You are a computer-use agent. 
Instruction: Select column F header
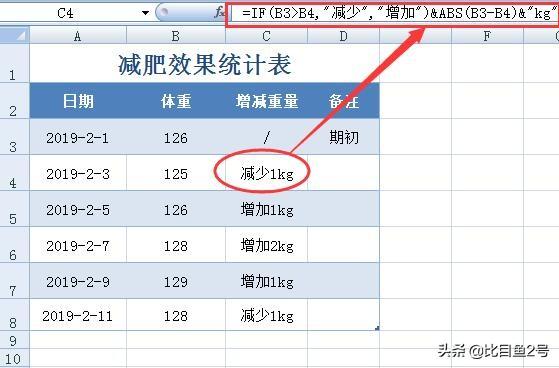[x=487, y=36]
